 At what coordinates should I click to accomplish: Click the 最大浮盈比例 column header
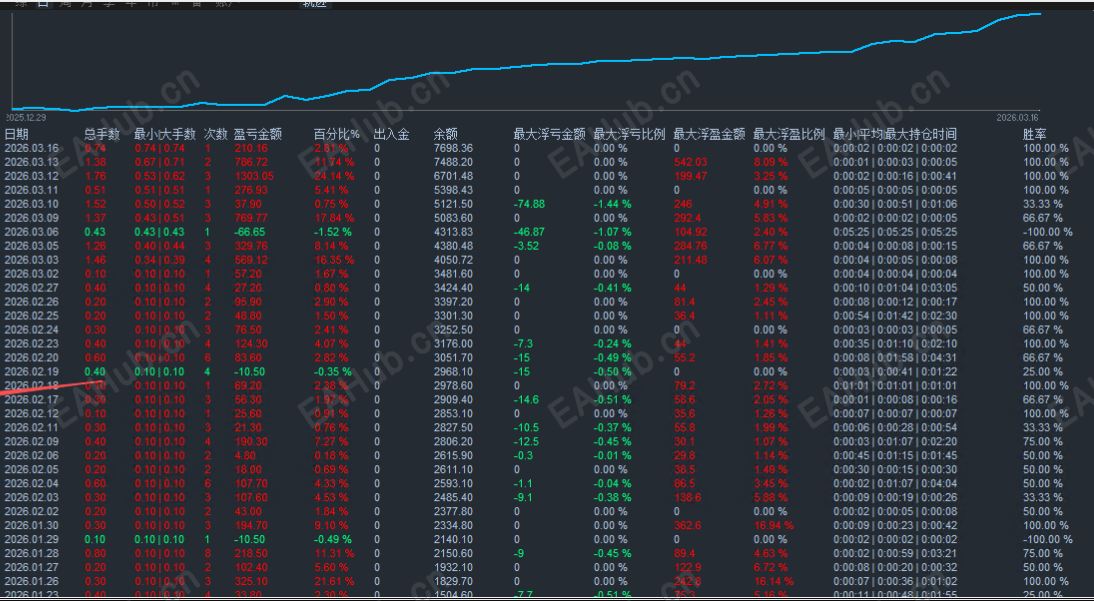pyautogui.click(x=789, y=134)
